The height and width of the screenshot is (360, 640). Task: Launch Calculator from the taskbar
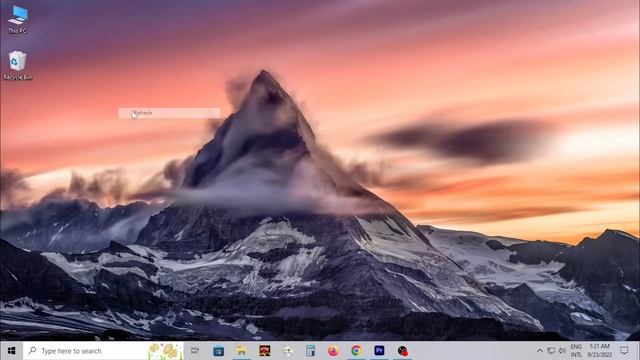(311, 351)
